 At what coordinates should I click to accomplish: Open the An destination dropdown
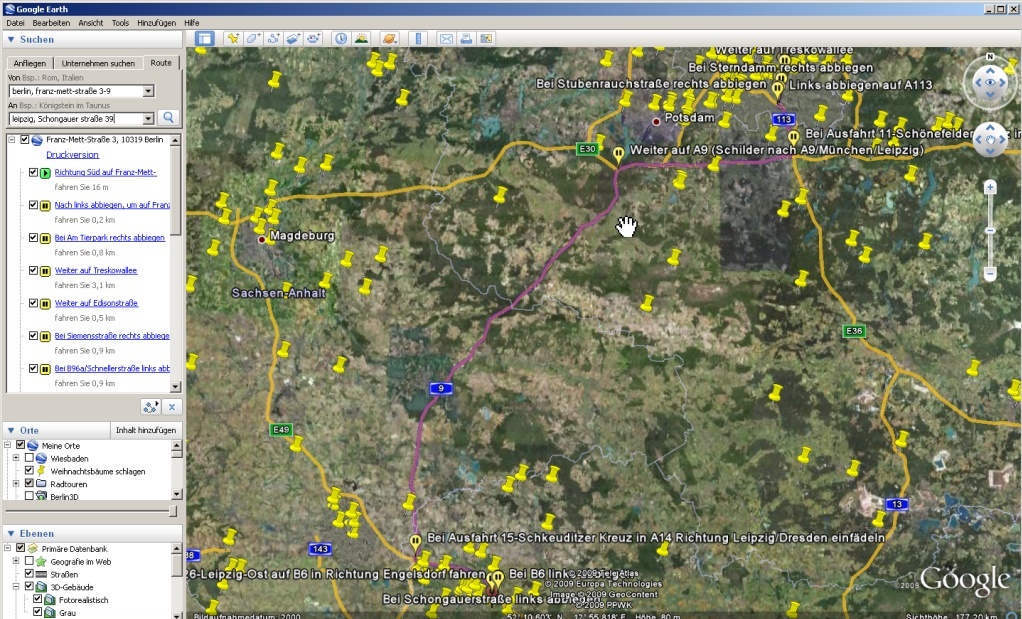click(149, 119)
